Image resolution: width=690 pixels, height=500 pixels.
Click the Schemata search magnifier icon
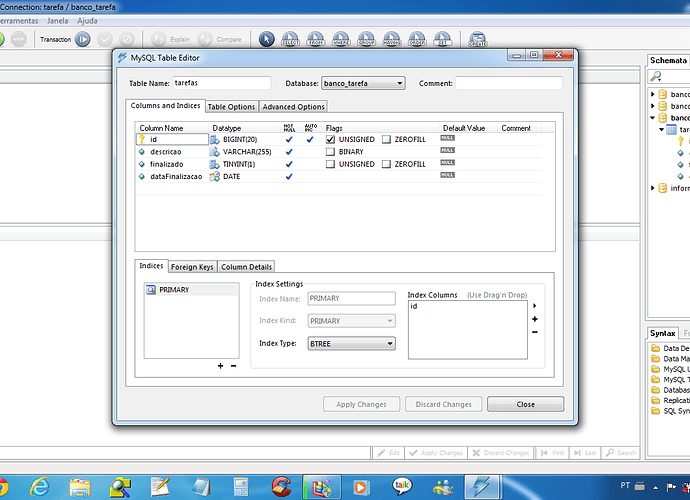pyautogui.click(x=656, y=76)
